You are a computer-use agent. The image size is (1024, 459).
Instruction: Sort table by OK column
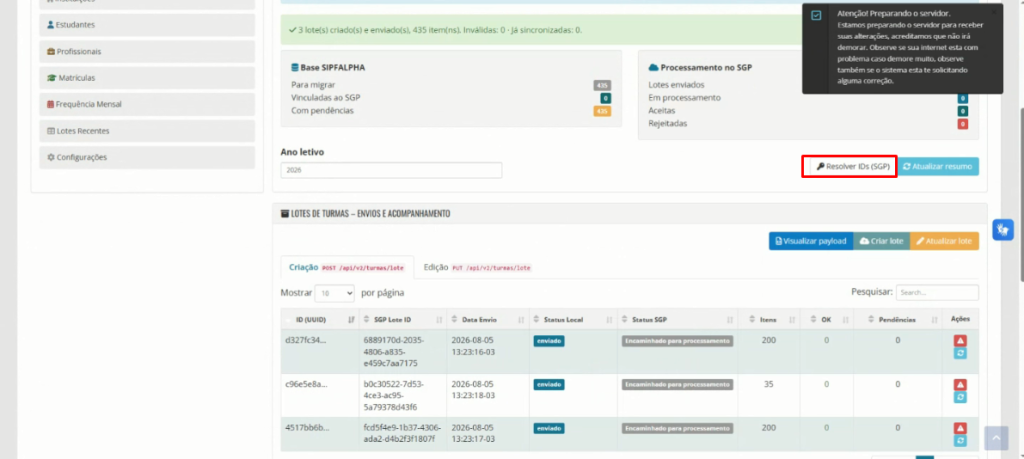pyautogui.click(x=825, y=320)
